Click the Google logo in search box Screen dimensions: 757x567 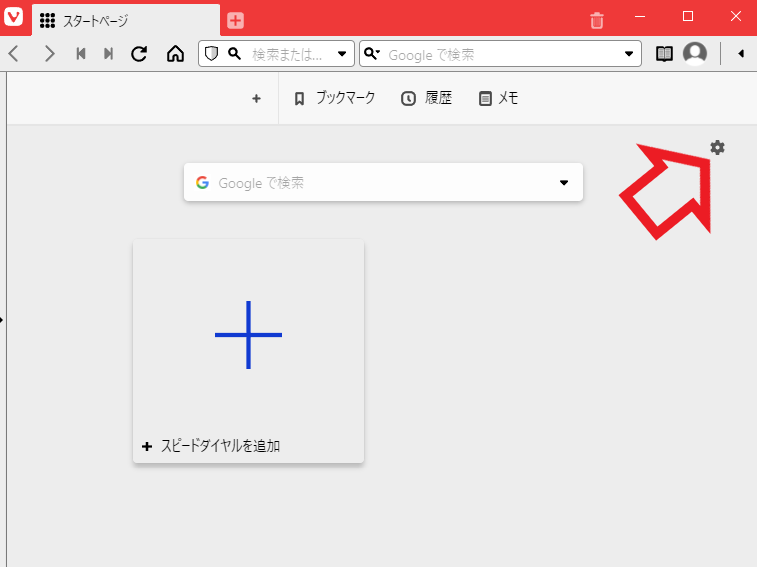(x=202, y=183)
